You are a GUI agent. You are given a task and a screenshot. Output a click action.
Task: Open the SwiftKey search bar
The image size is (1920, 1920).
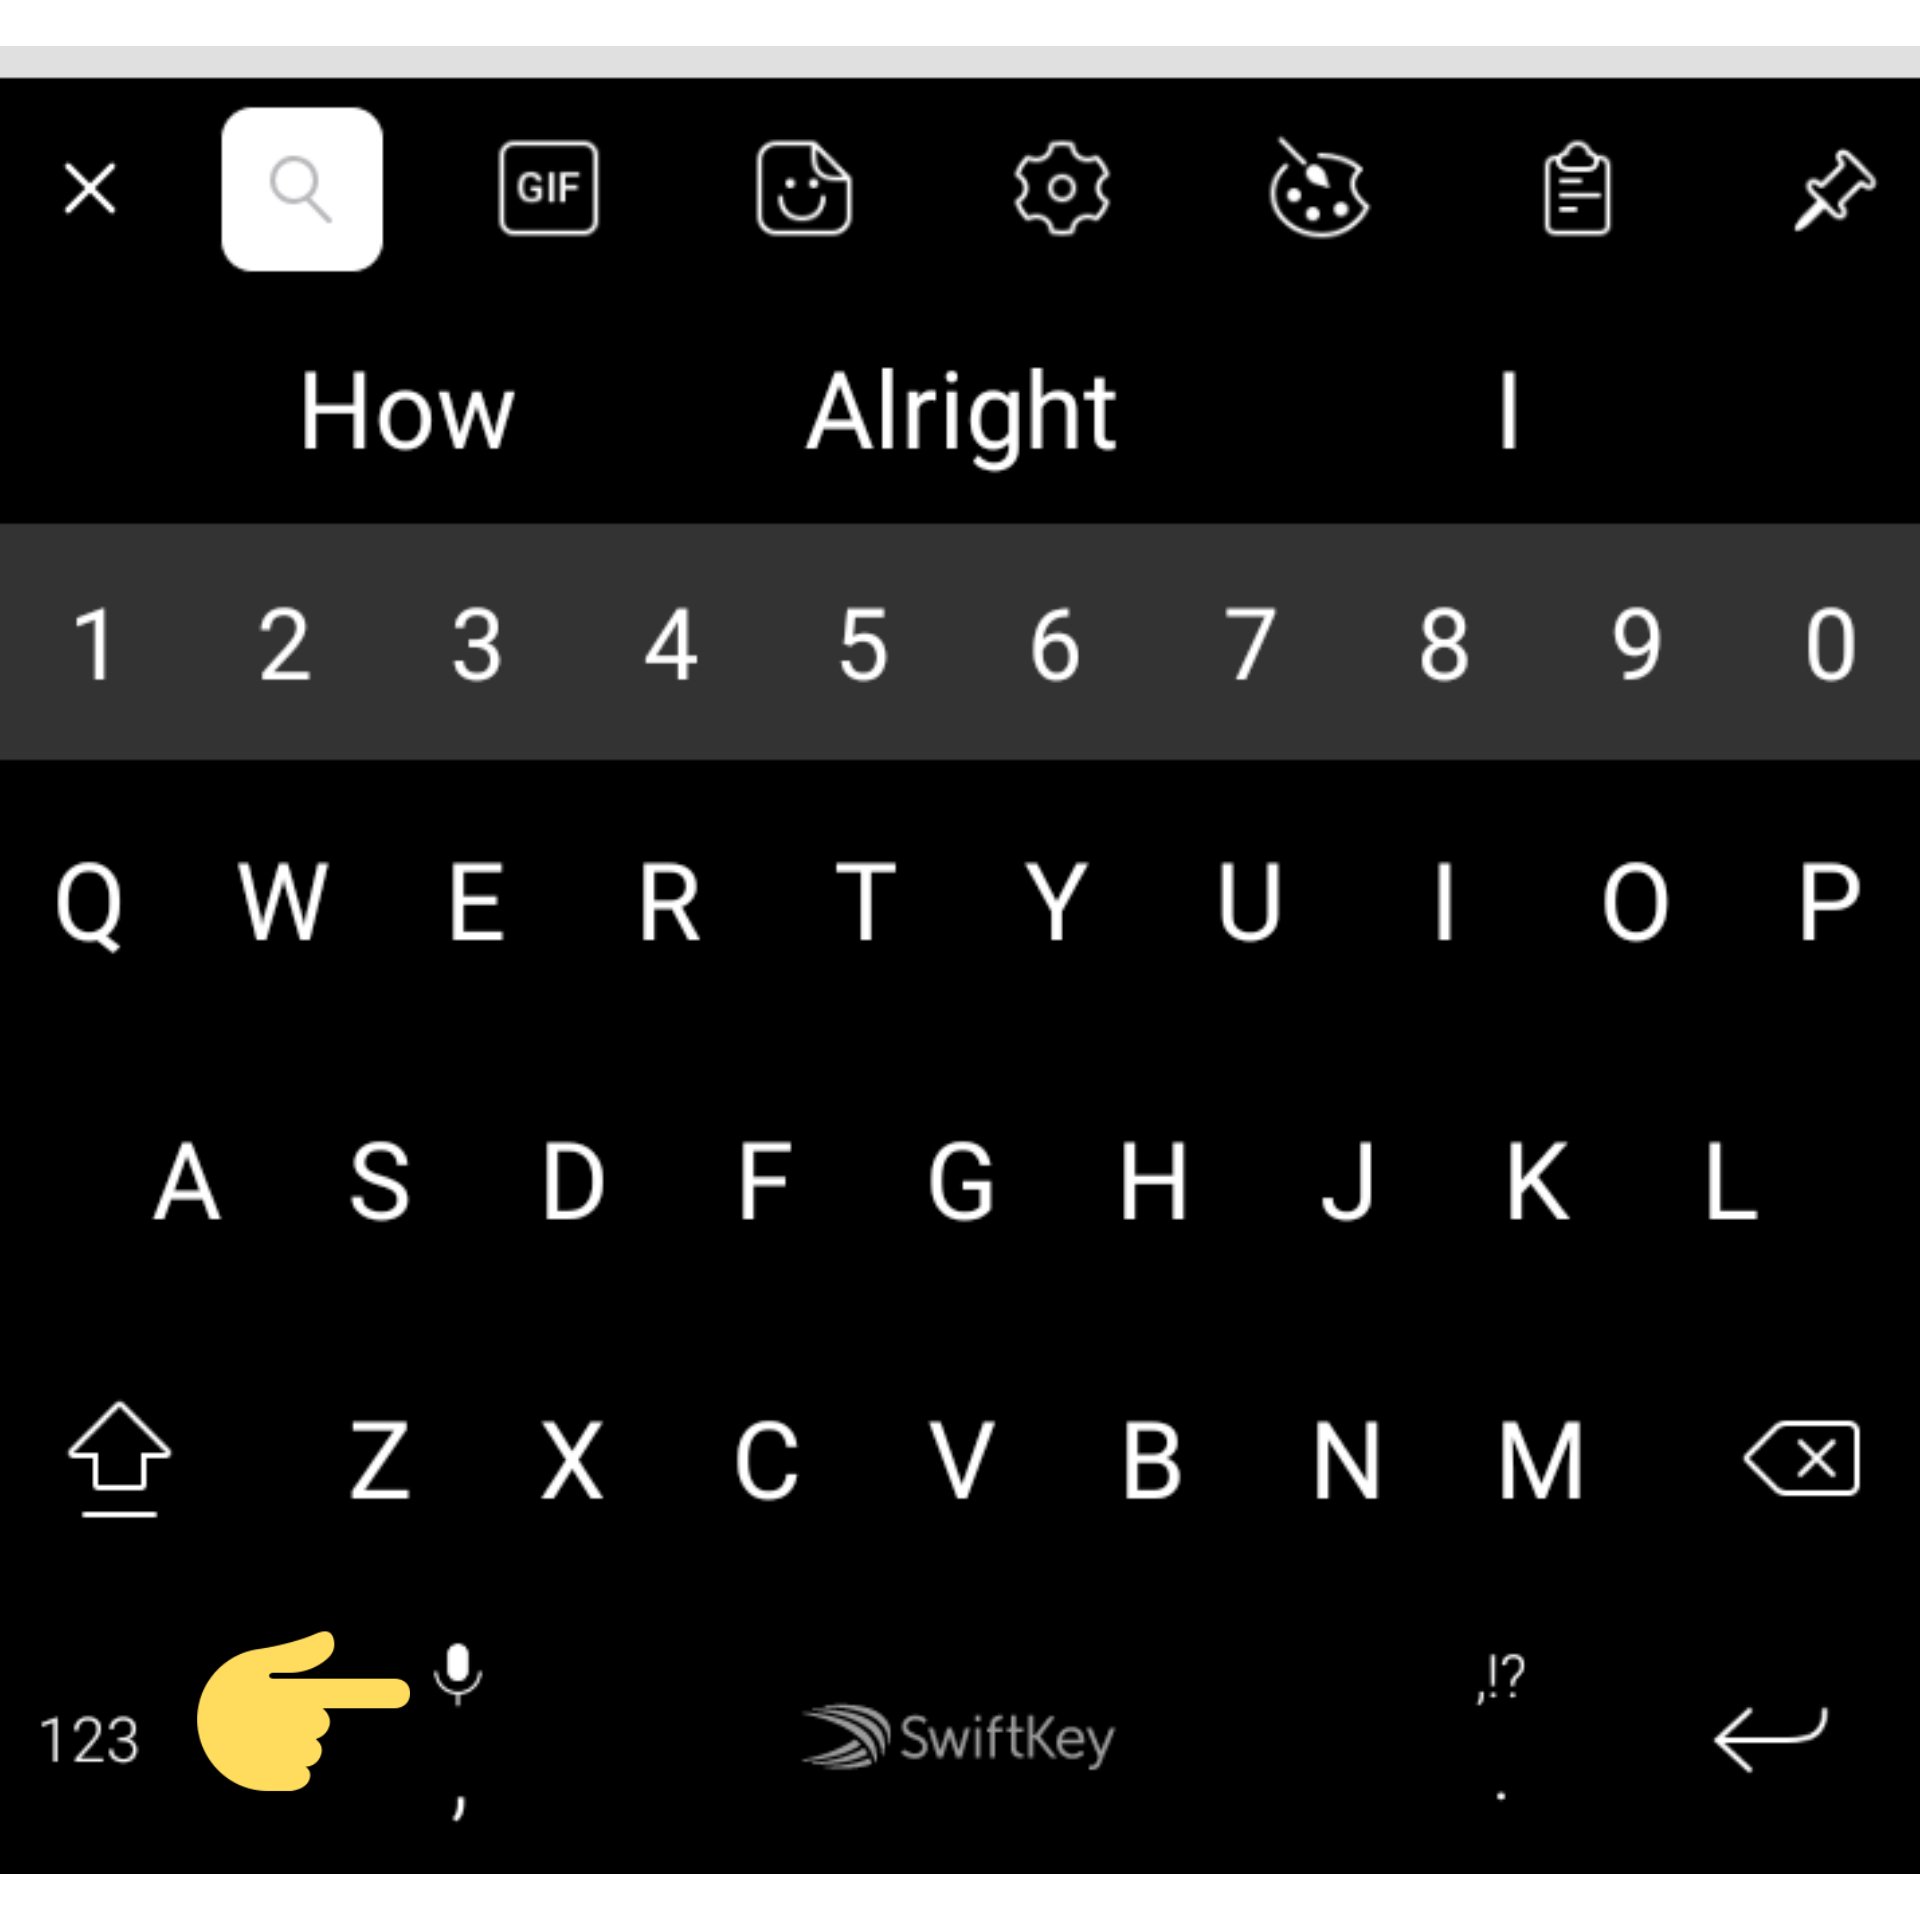coord(299,188)
